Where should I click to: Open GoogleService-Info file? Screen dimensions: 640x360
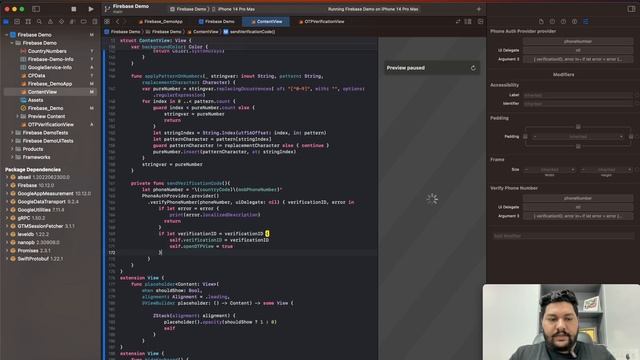[51, 68]
